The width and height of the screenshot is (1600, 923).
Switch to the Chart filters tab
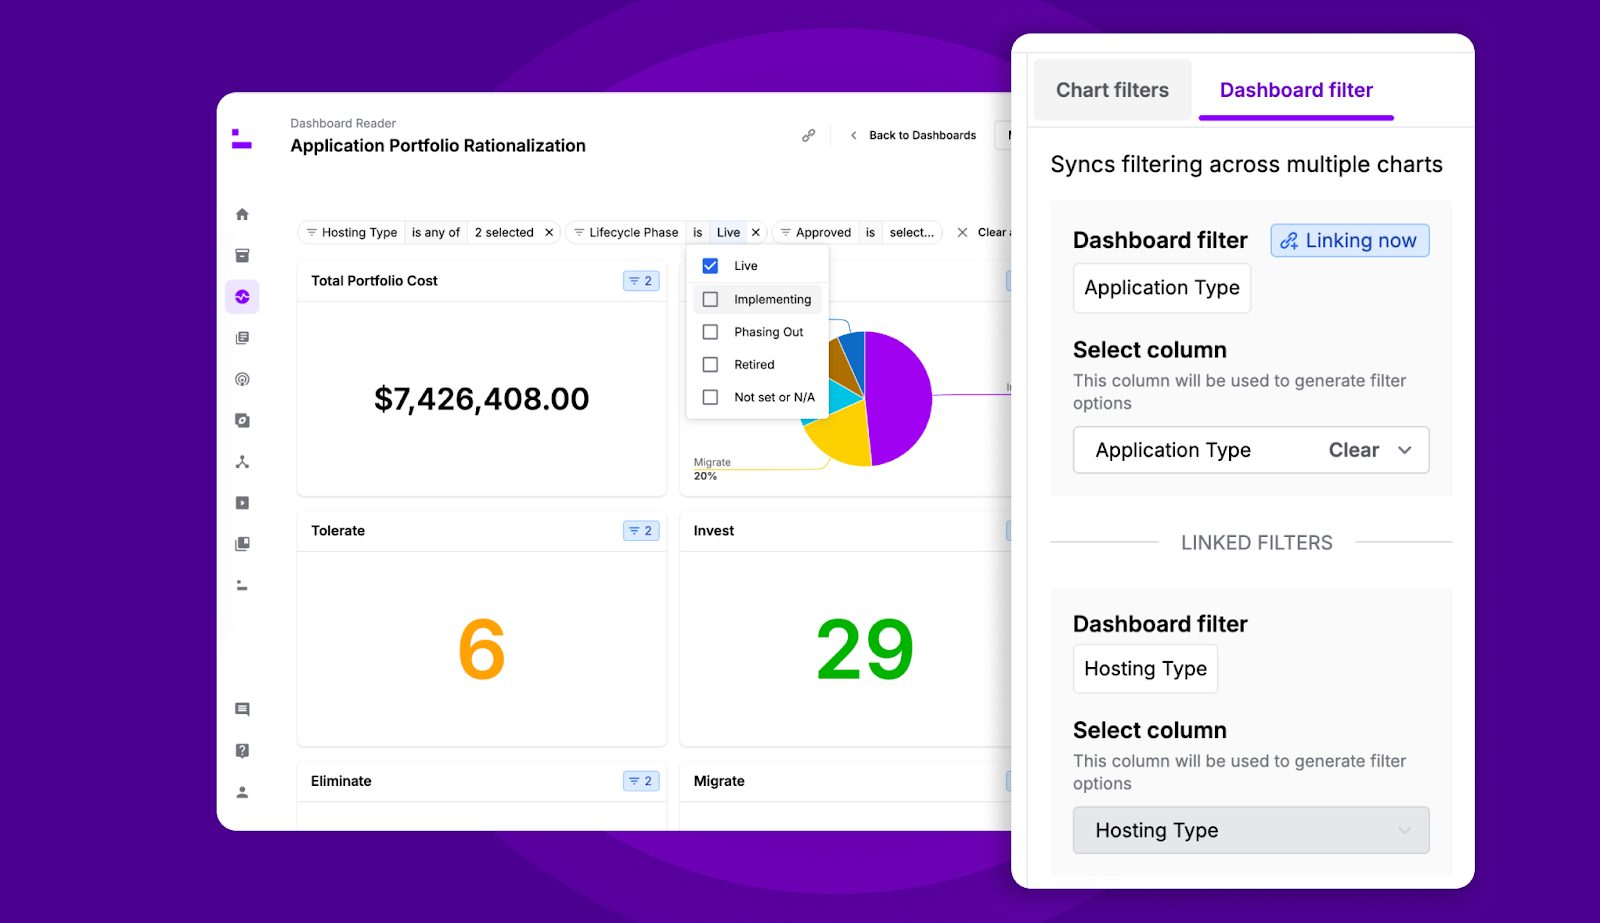tap(1111, 89)
